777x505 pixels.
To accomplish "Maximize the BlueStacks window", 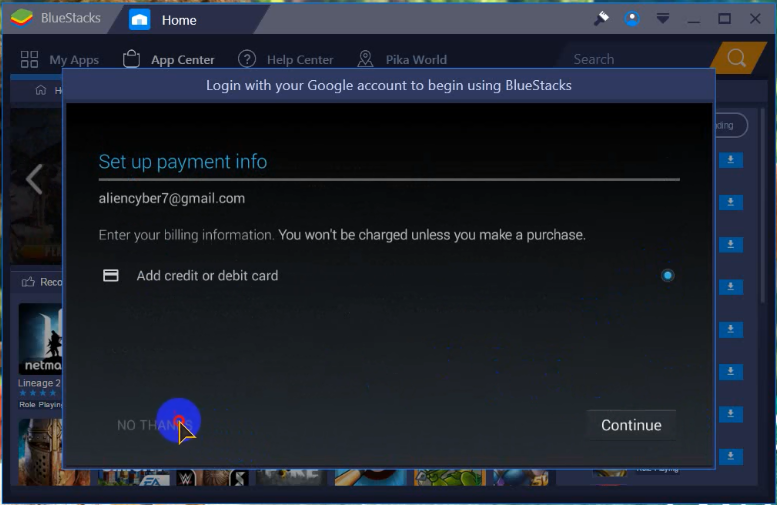I will pyautogui.click(x=724, y=19).
